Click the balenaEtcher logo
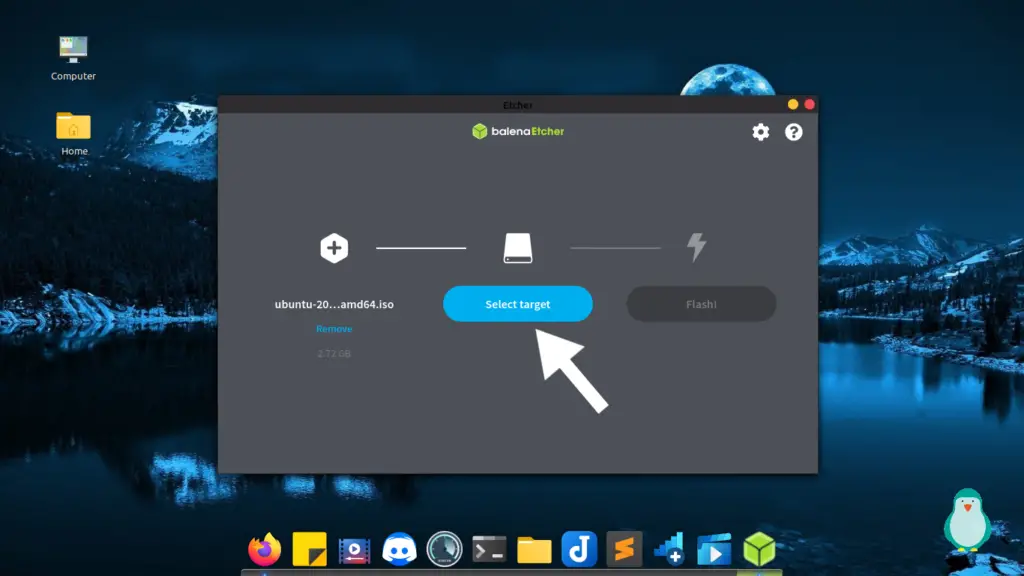Screen dimensions: 1024x576 tap(518, 131)
